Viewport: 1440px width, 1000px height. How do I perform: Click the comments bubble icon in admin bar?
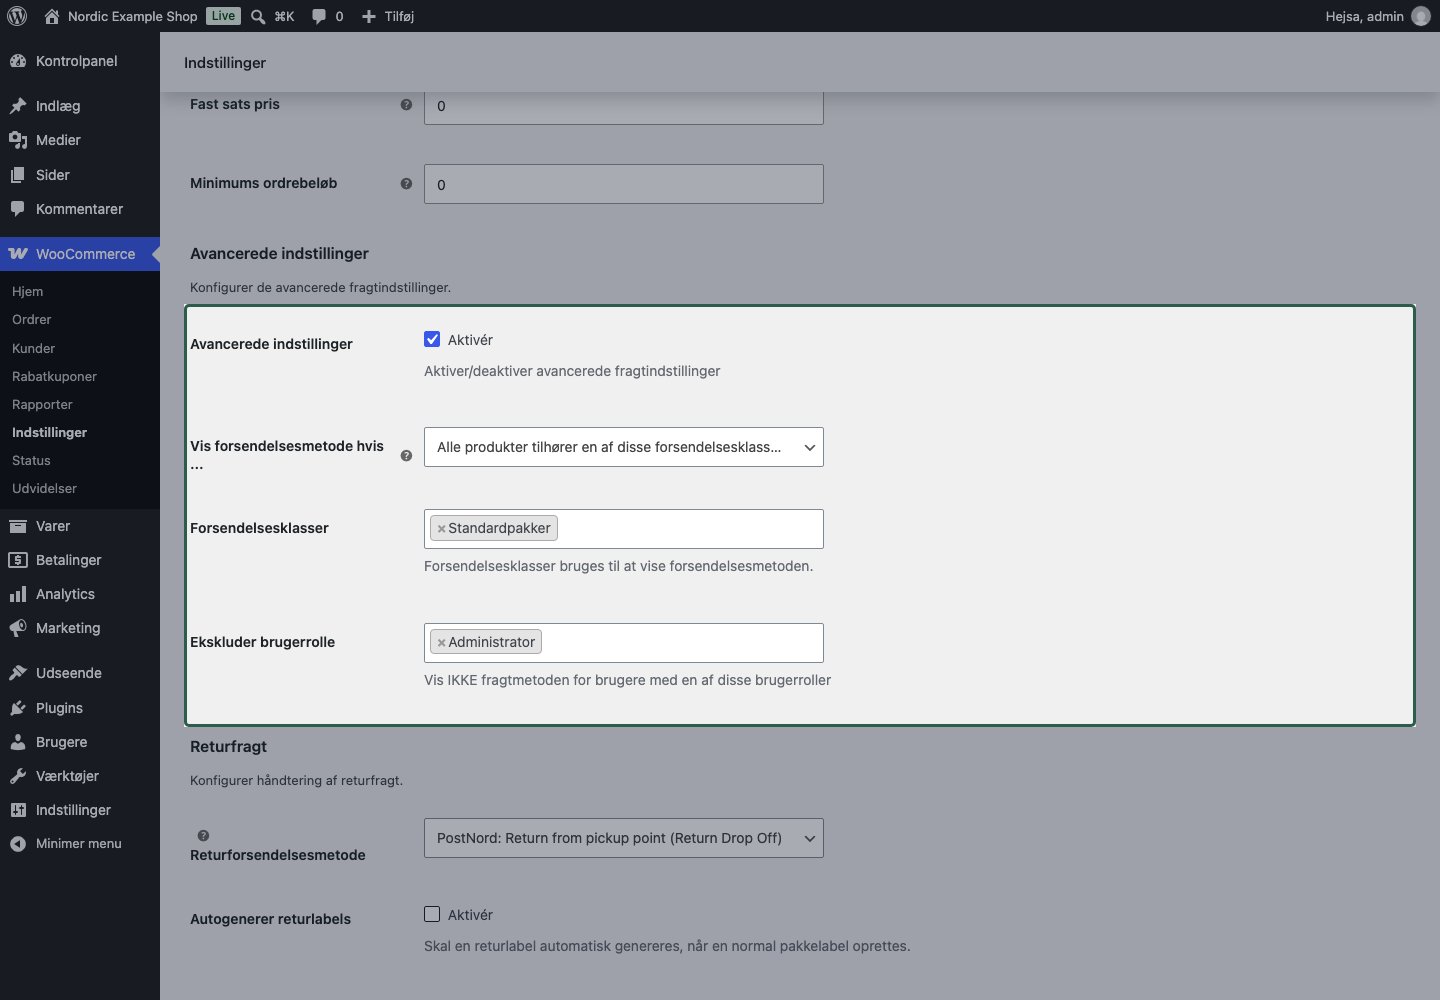[318, 16]
